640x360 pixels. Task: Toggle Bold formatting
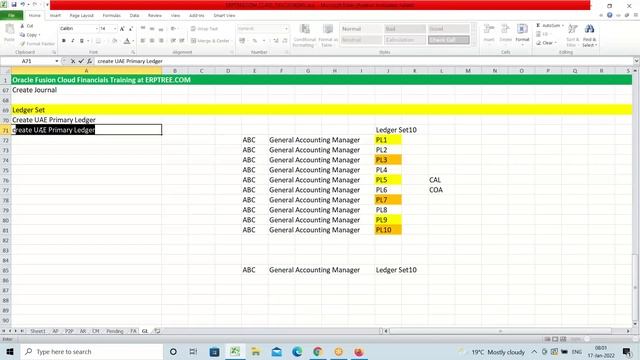point(64,41)
